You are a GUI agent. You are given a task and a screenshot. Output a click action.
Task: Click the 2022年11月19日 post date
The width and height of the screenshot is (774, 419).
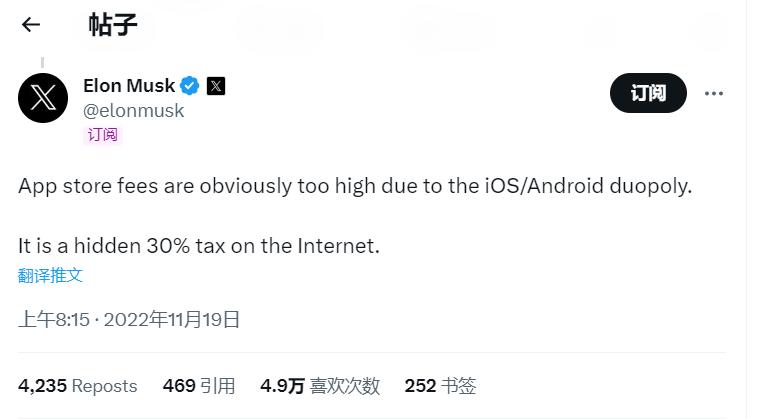tap(172, 320)
